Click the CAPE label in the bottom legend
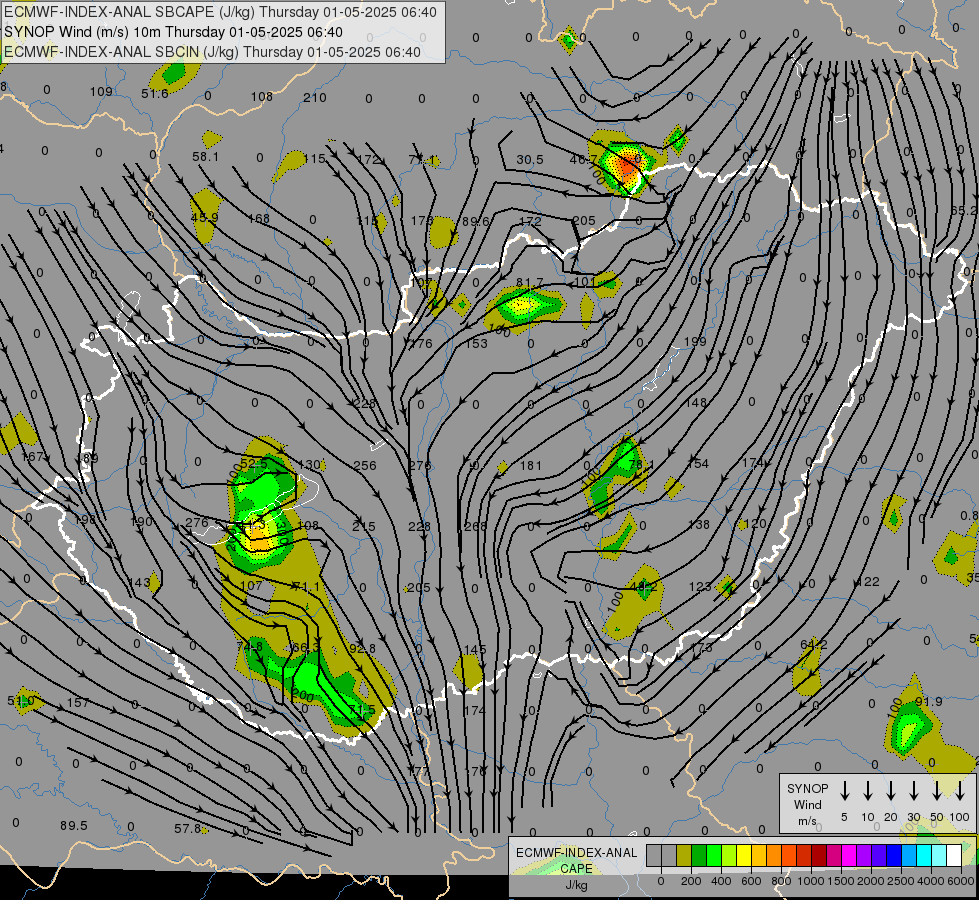Screen dimensions: 979x900 coord(576,869)
